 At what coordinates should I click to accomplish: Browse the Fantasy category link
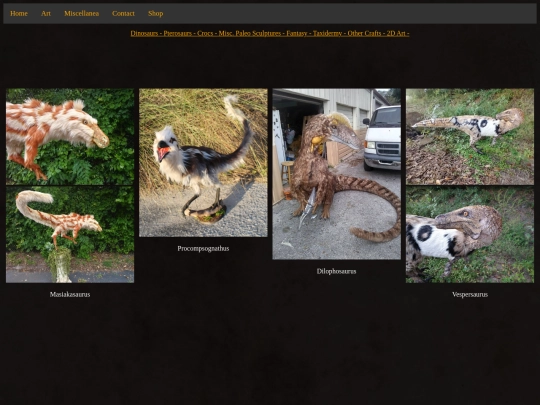pos(297,33)
